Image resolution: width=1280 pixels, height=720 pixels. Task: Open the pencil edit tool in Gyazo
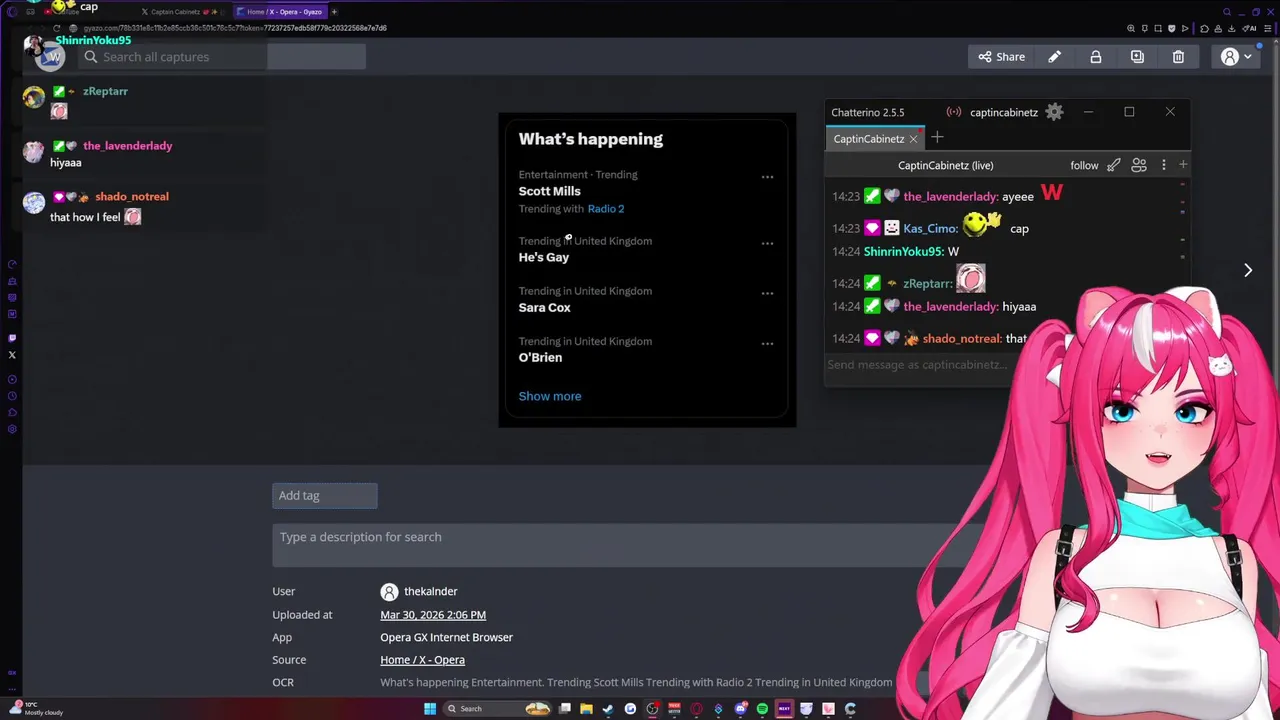pos(1054,57)
